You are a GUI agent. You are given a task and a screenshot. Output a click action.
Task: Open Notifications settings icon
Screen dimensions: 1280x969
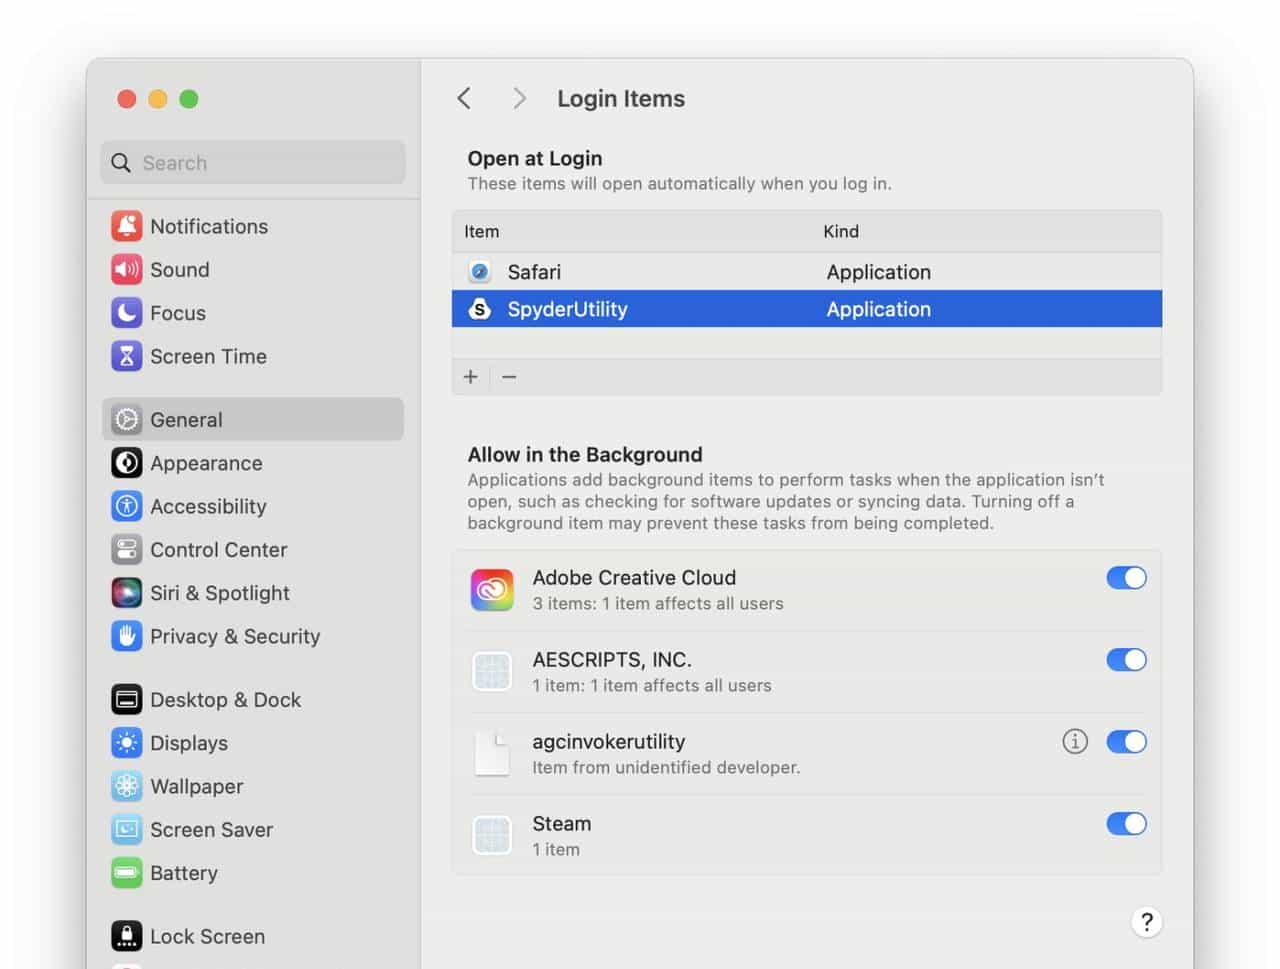point(126,226)
